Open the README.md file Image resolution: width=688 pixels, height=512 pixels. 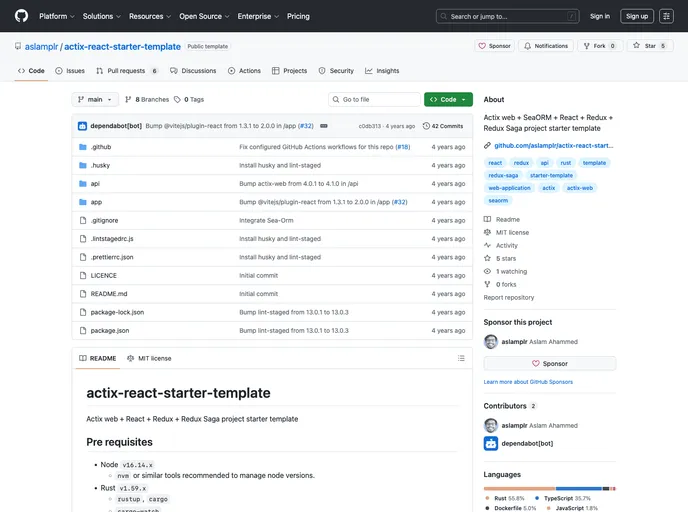[x=109, y=294]
